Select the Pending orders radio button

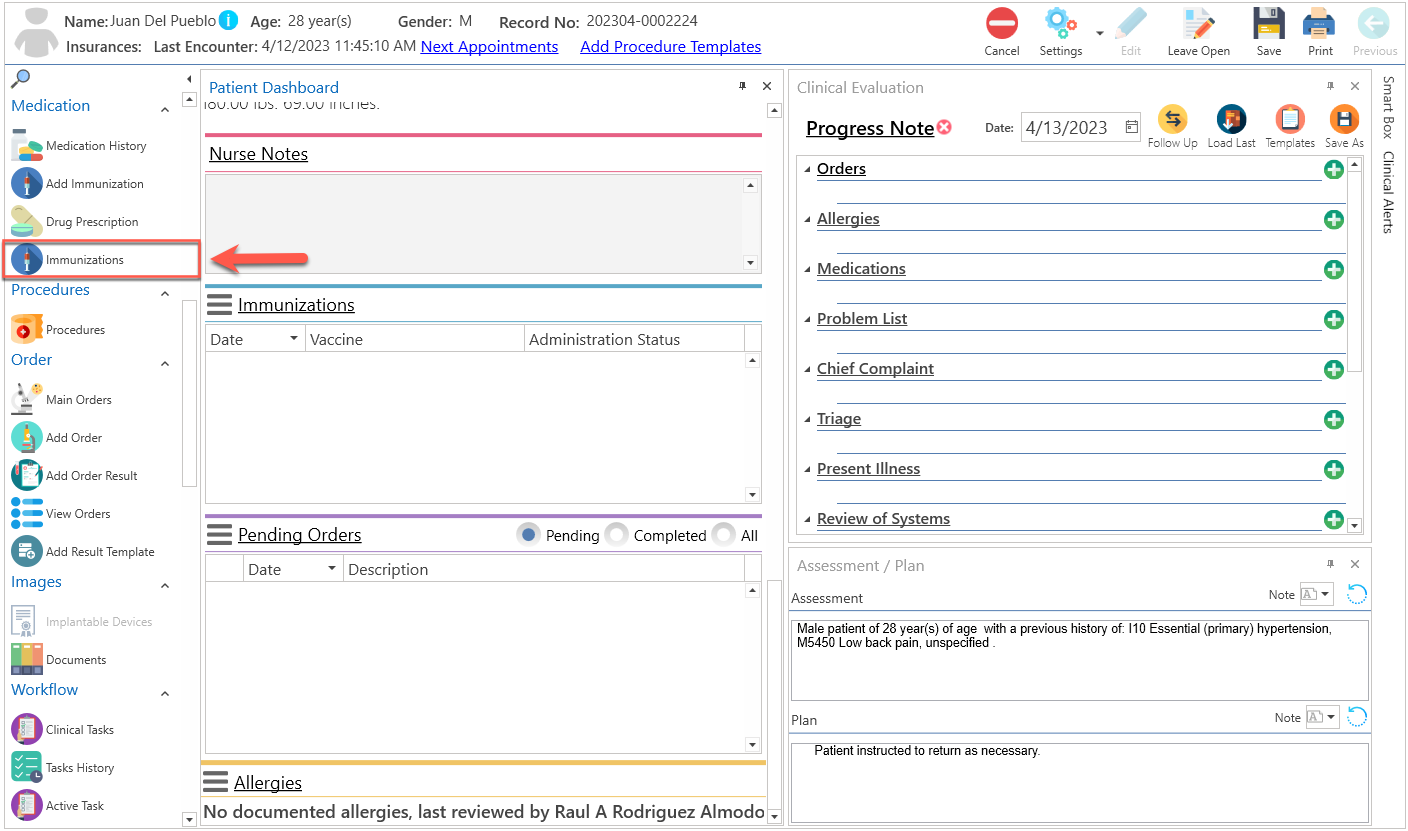(x=528, y=535)
